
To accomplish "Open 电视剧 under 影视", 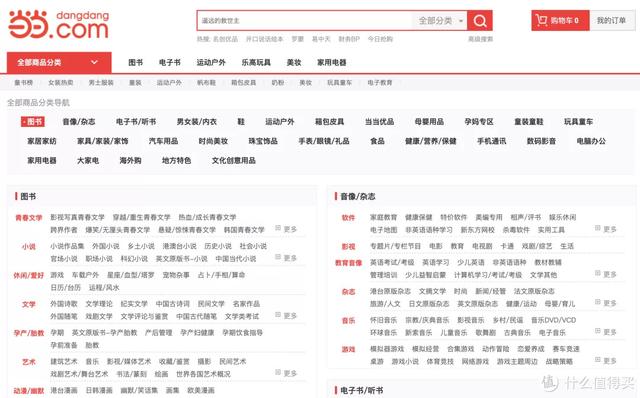I will click(482, 246).
